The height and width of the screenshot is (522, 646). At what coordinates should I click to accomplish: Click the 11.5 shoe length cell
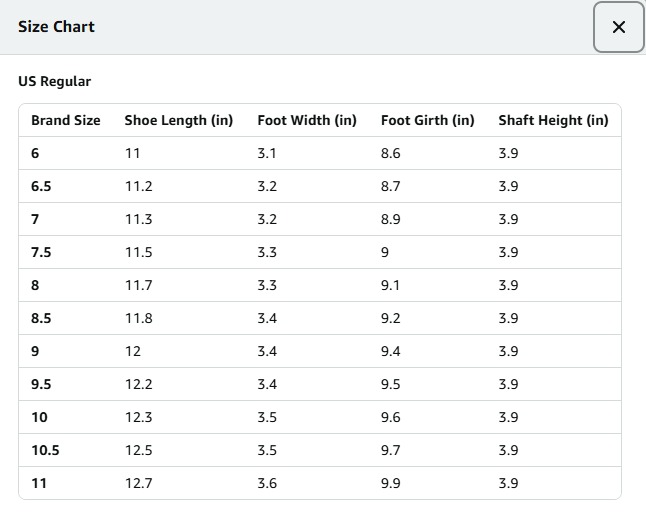point(138,252)
